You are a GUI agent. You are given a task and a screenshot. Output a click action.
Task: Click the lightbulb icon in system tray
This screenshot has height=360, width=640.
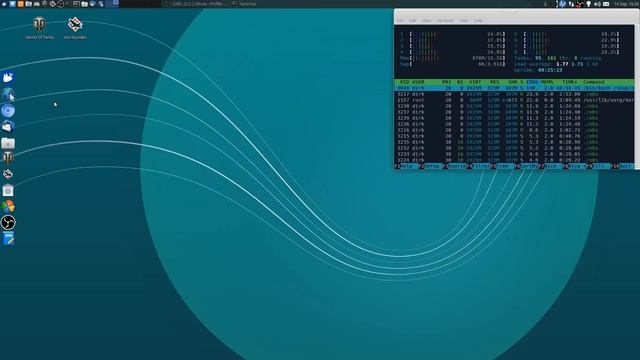[x=589, y=4]
